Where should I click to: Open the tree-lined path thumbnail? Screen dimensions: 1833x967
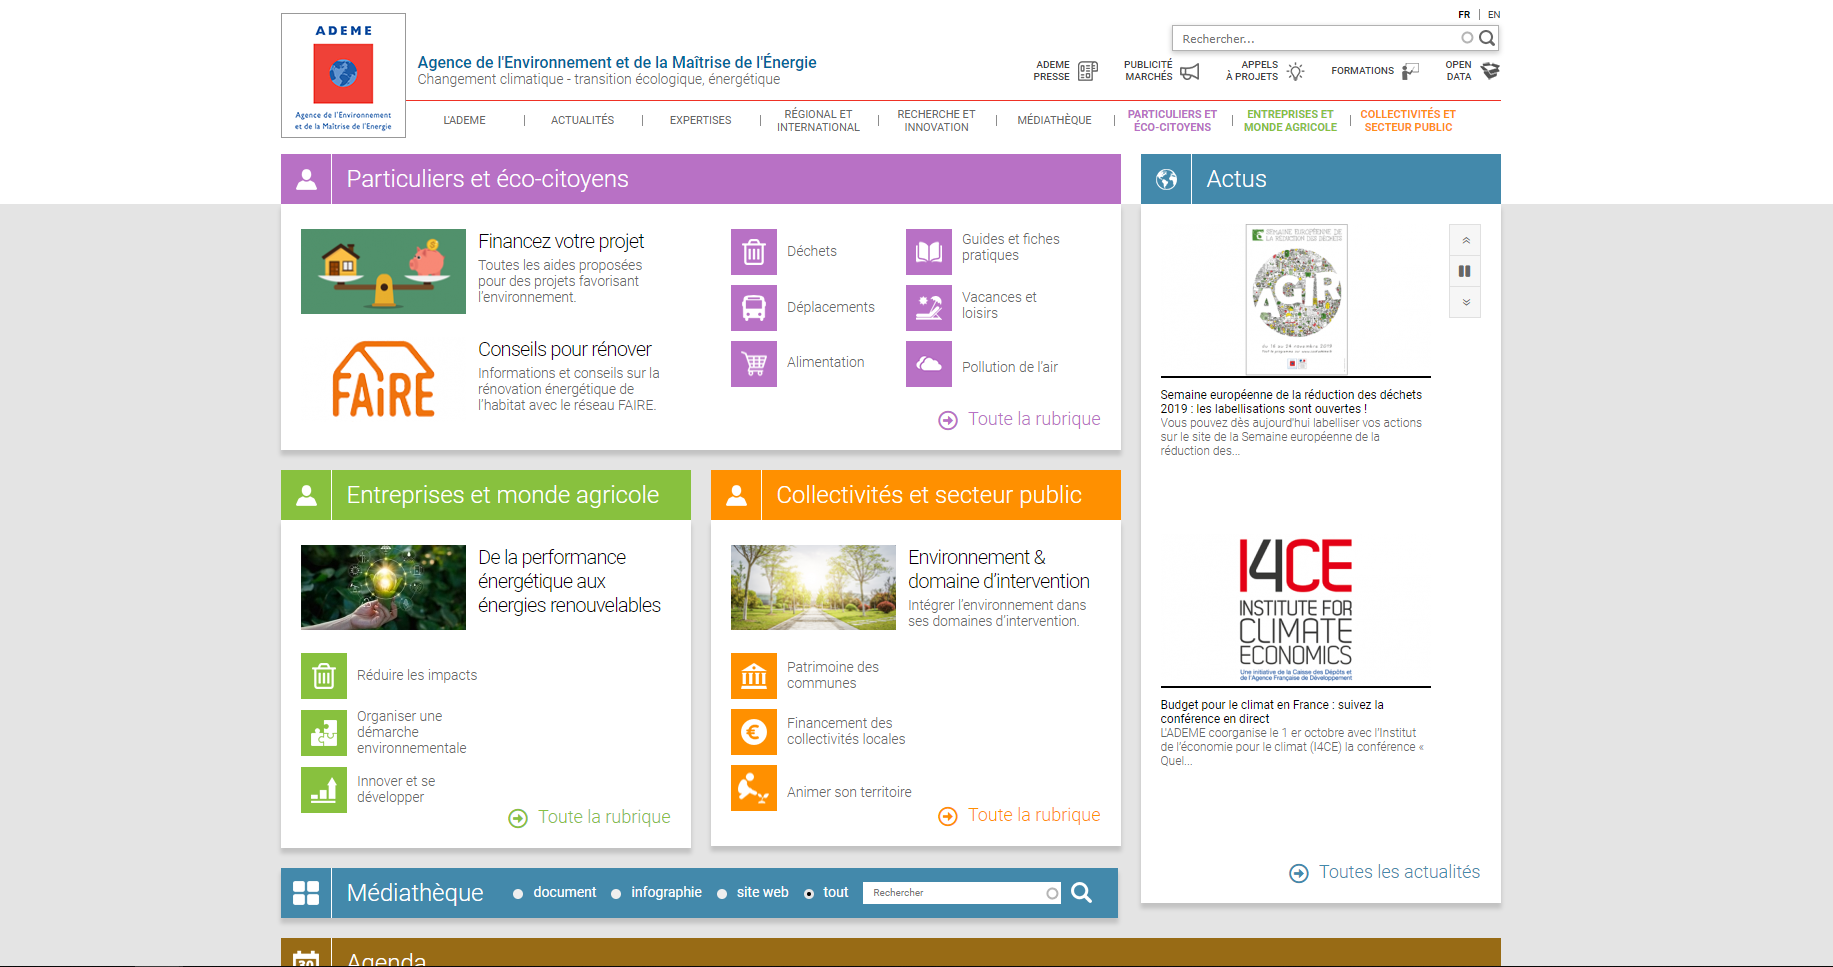click(x=813, y=587)
